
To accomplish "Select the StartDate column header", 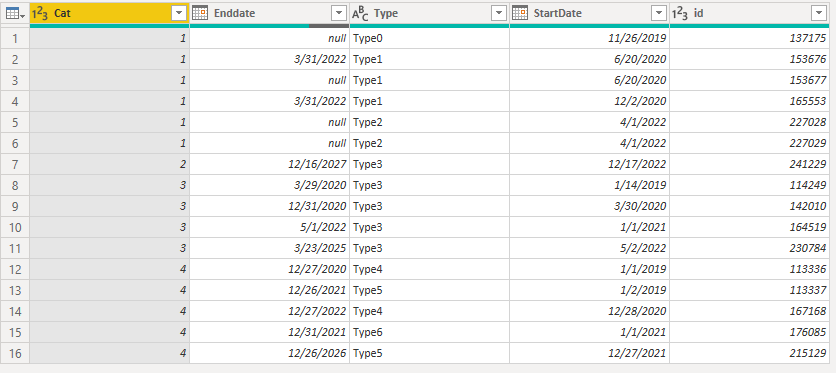I will 589,14.
